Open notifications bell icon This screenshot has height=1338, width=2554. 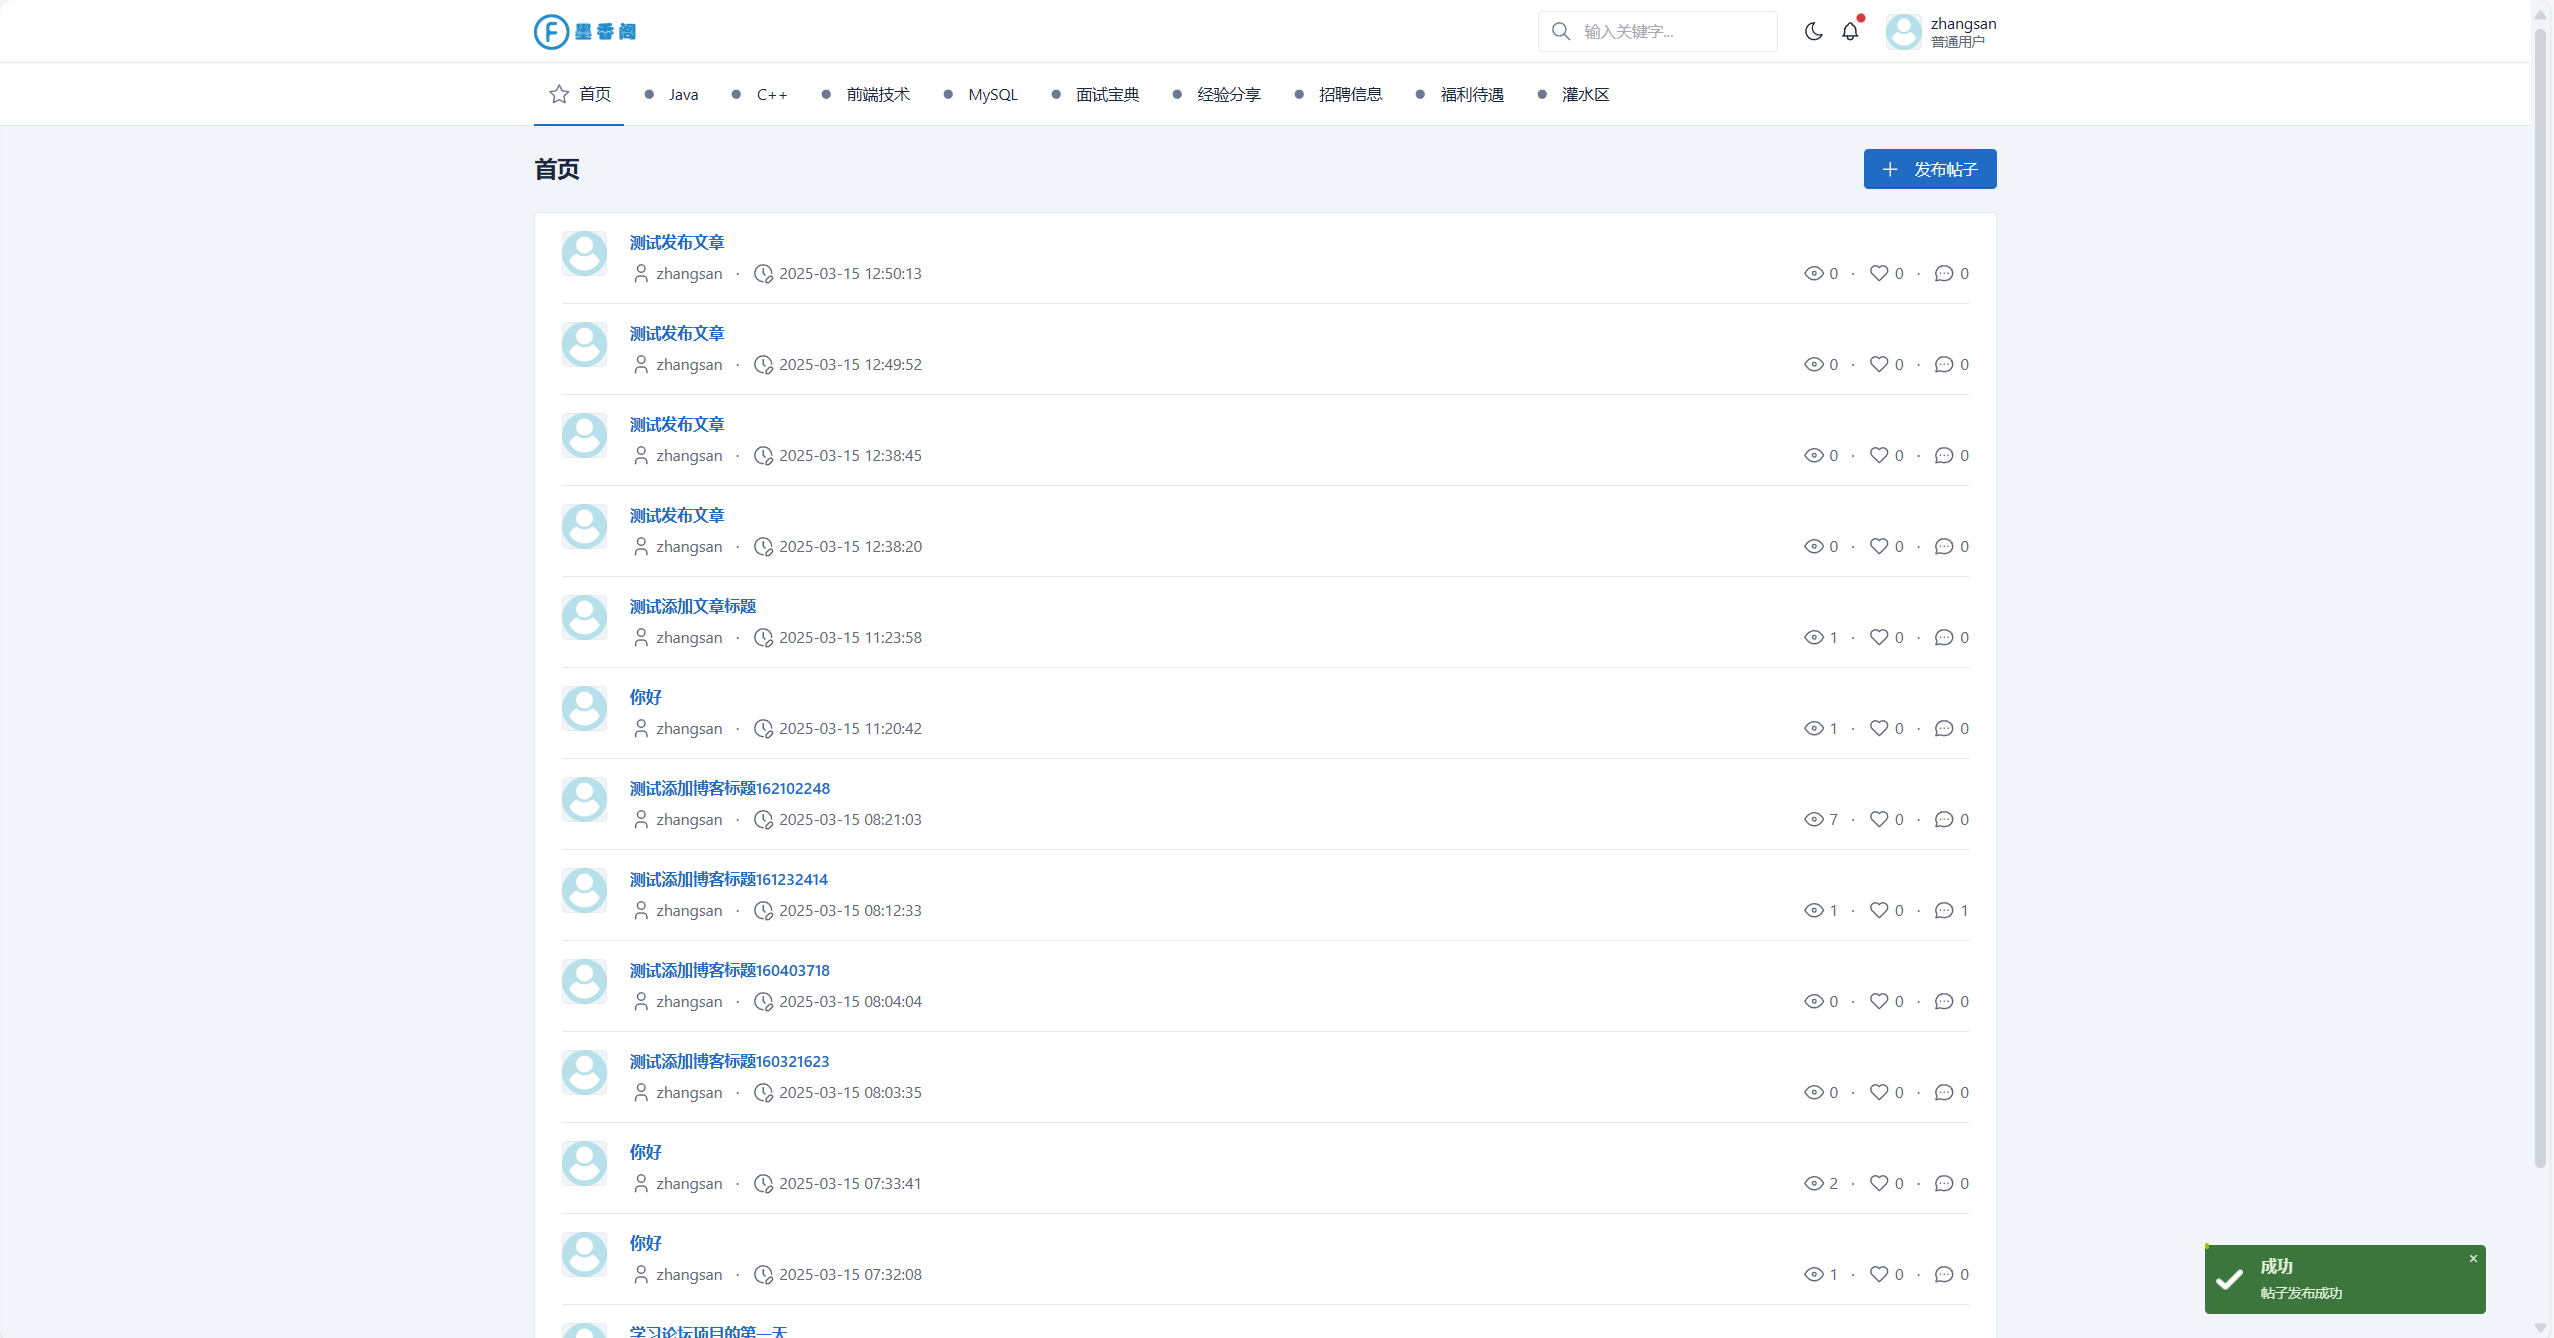(1850, 31)
